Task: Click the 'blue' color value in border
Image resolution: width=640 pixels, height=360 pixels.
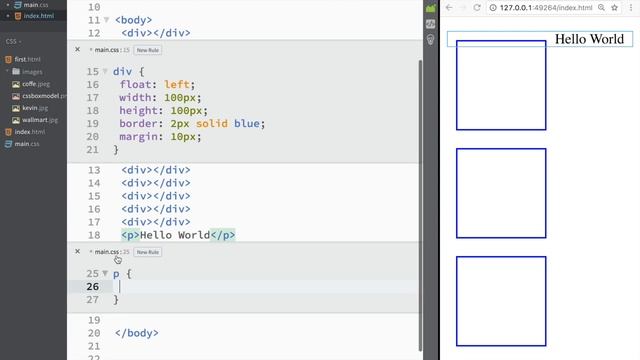Action: click(x=247, y=124)
